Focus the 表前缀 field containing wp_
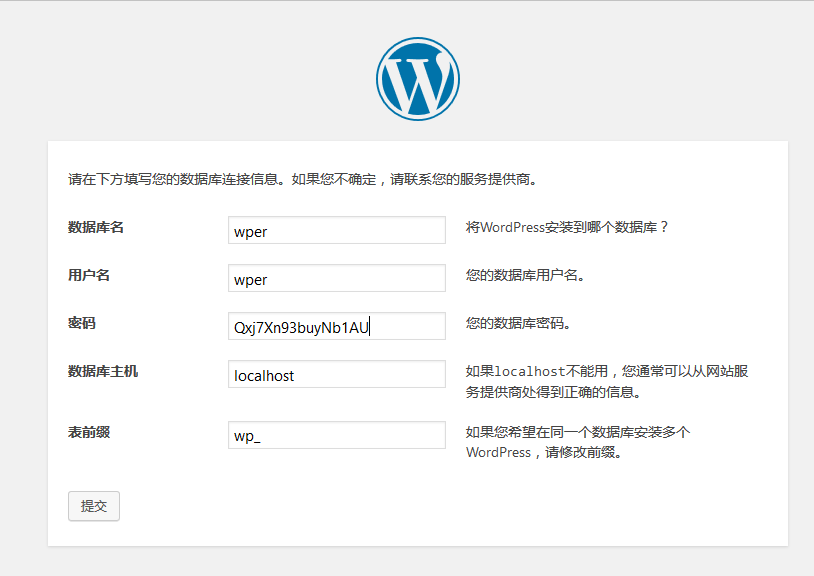814x576 pixels. [336, 435]
